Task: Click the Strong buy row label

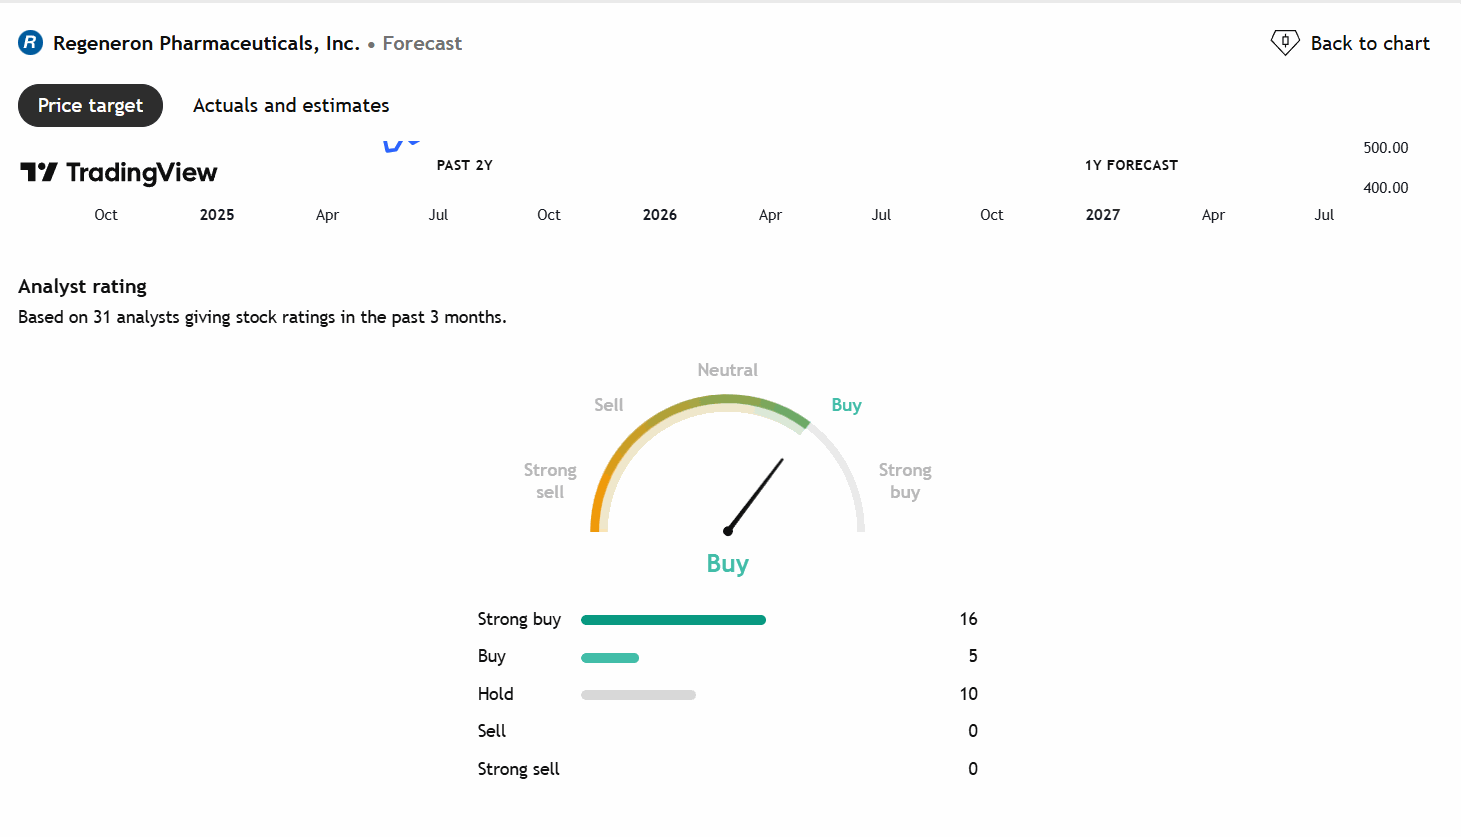Action: click(x=519, y=619)
